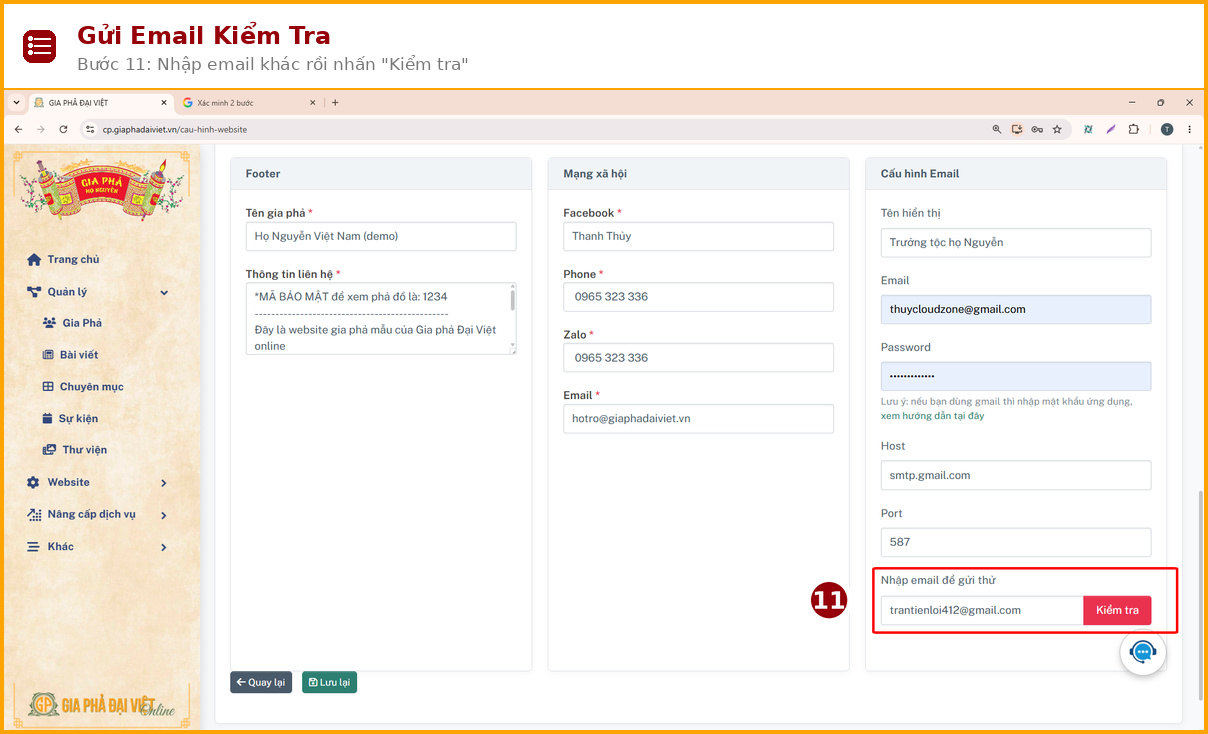
Task: Click the zoom magnifier icon in address bar
Action: (996, 129)
